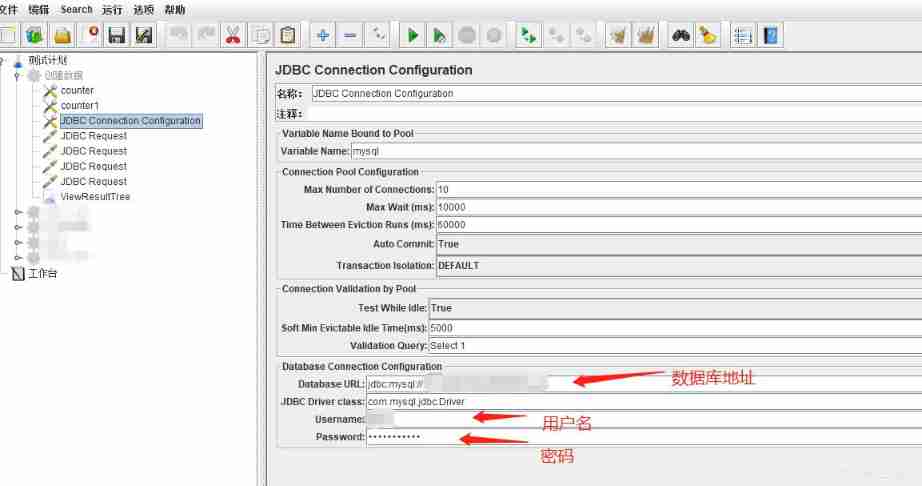Collapse all nodes with minus icon

click(x=350, y=35)
